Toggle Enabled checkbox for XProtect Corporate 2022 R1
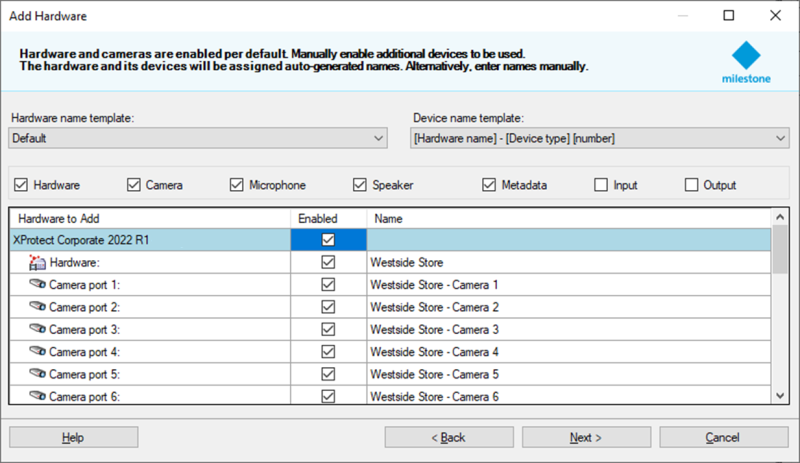The height and width of the screenshot is (463, 800). [x=328, y=240]
